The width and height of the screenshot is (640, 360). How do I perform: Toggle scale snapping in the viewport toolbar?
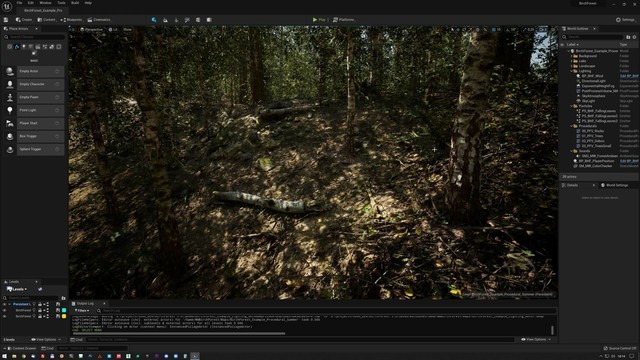point(525,29)
